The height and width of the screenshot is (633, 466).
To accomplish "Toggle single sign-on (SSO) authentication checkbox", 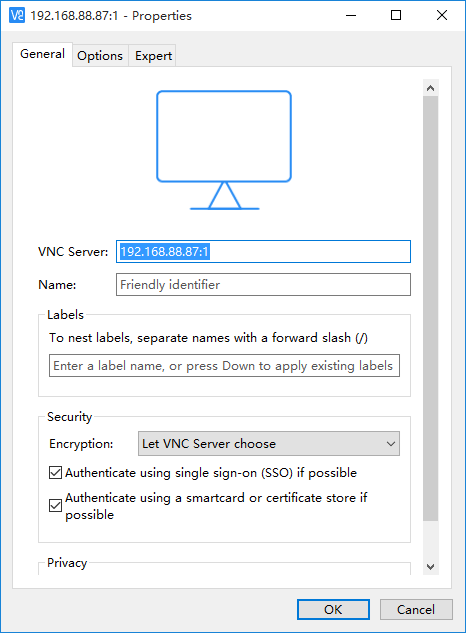I will [x=55, y=472].
